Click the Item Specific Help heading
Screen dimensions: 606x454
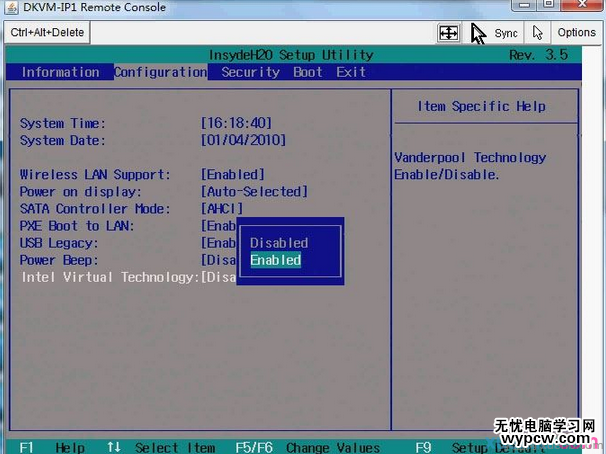[x=482, y=106]
